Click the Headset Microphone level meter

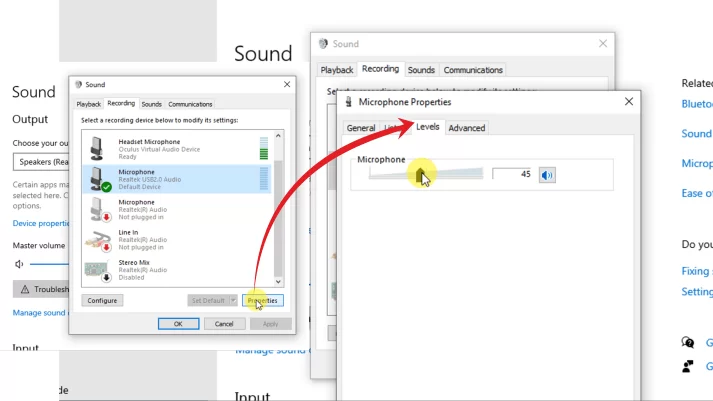[x=264, y=148]
